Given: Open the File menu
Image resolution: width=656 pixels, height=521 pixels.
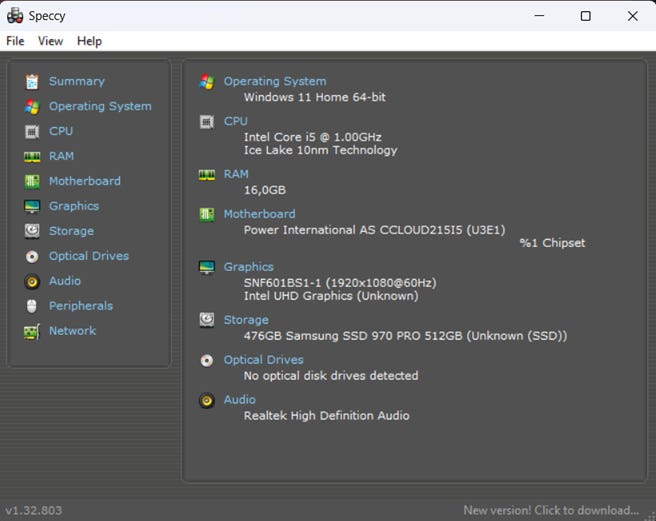Looking at the screenshot, I should pos(15,41).
